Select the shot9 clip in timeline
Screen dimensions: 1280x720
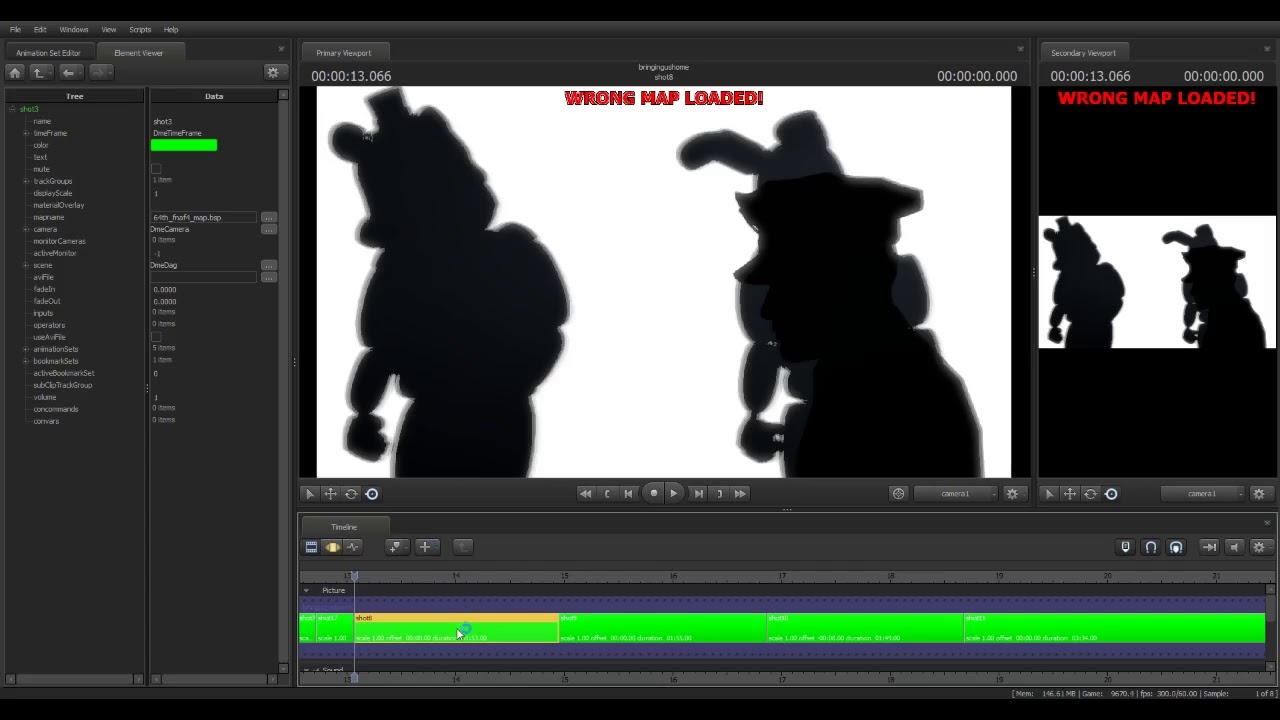point(661,628)
